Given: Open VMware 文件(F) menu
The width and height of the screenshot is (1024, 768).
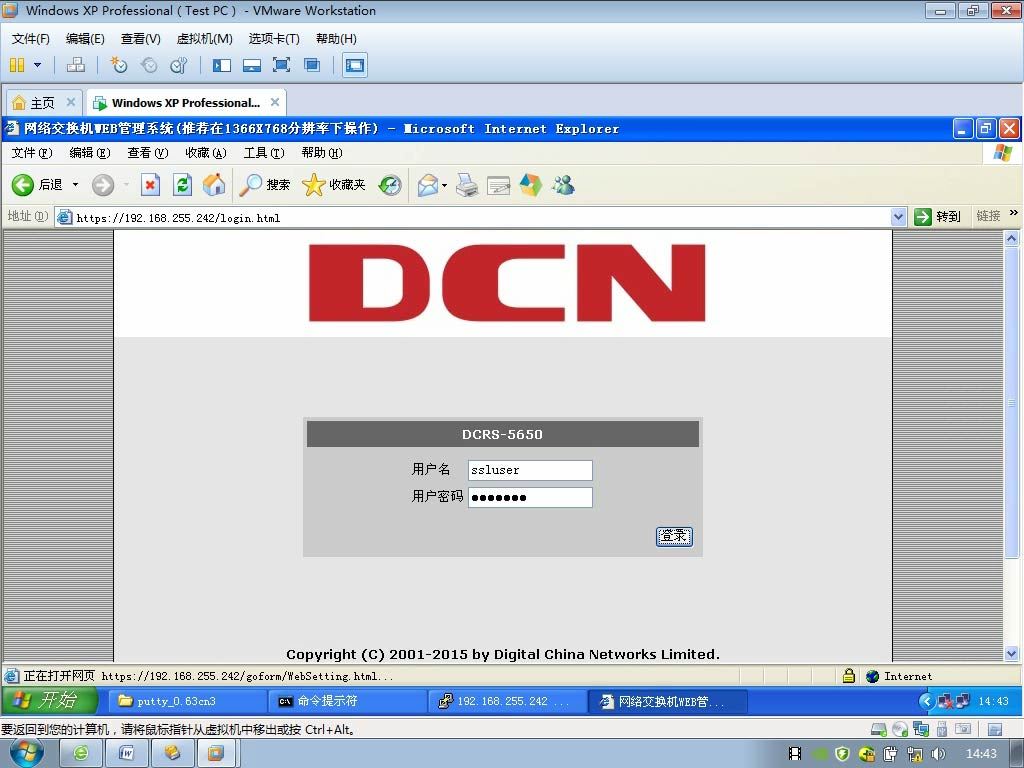Looking at the screenshot, I should pyautogui.click(x=31, y=39).
